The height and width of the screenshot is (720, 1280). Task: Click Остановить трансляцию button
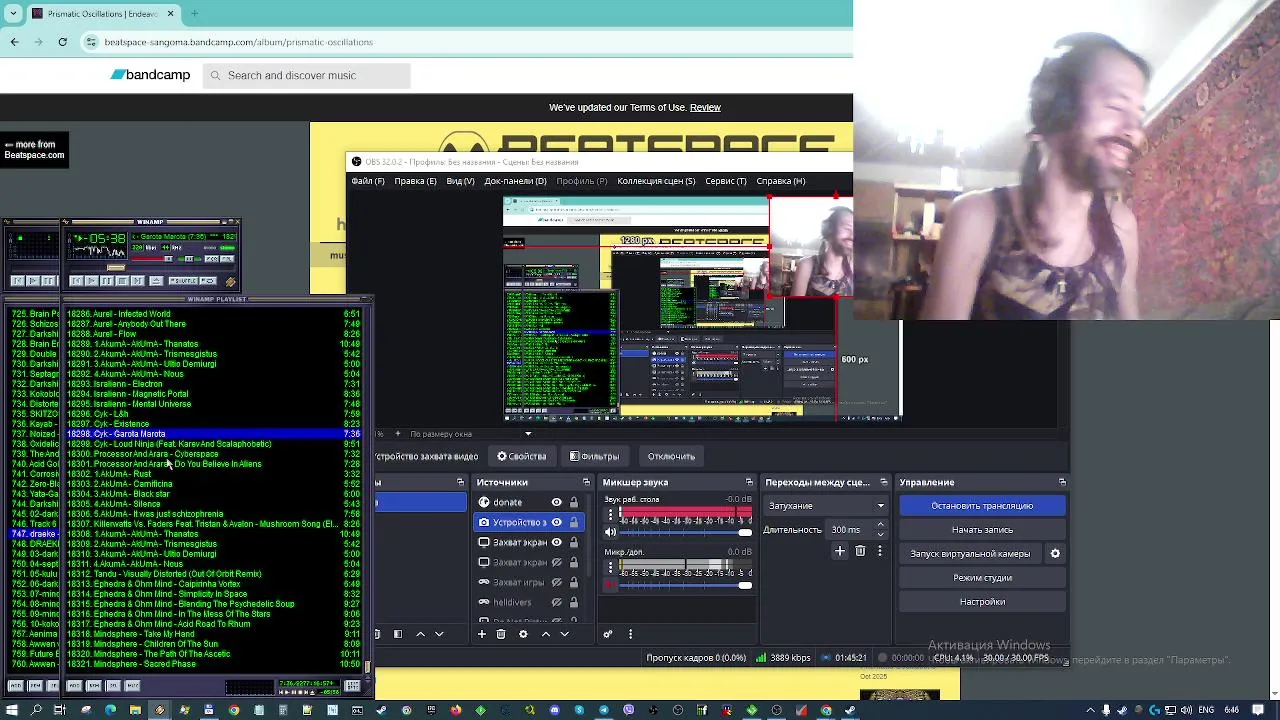click(x=982, y=506)
